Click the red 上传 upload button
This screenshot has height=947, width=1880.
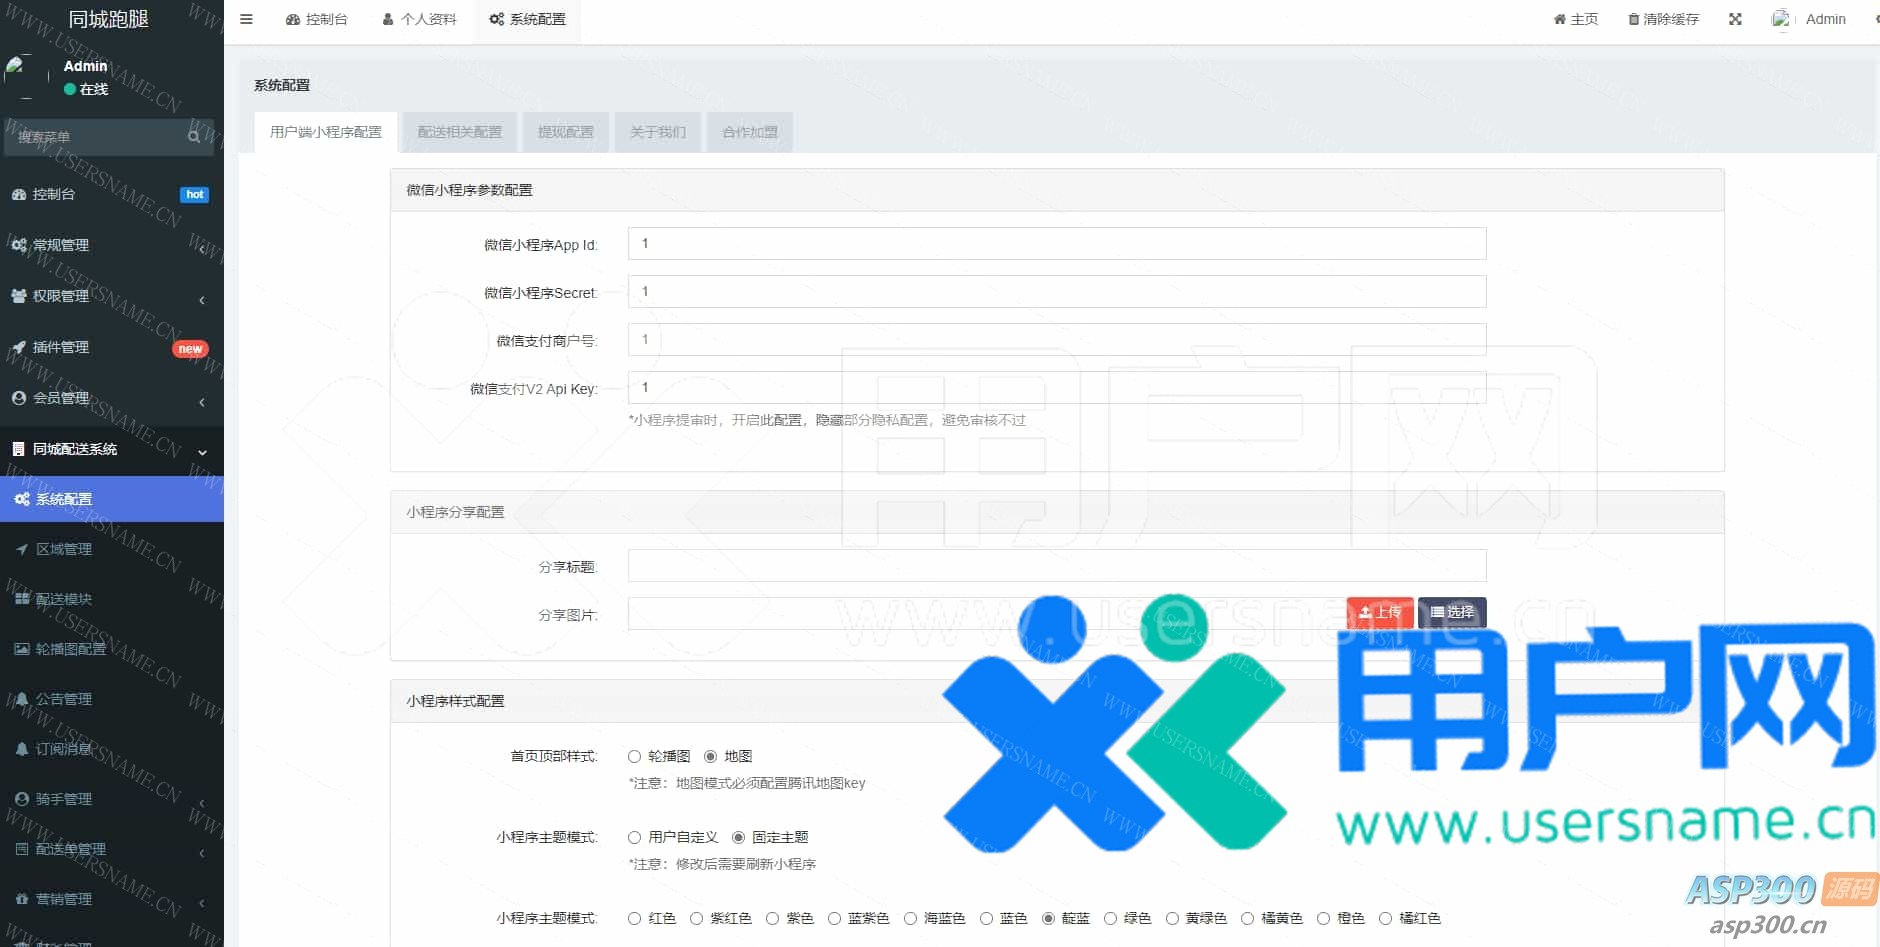coord(1379,612)
